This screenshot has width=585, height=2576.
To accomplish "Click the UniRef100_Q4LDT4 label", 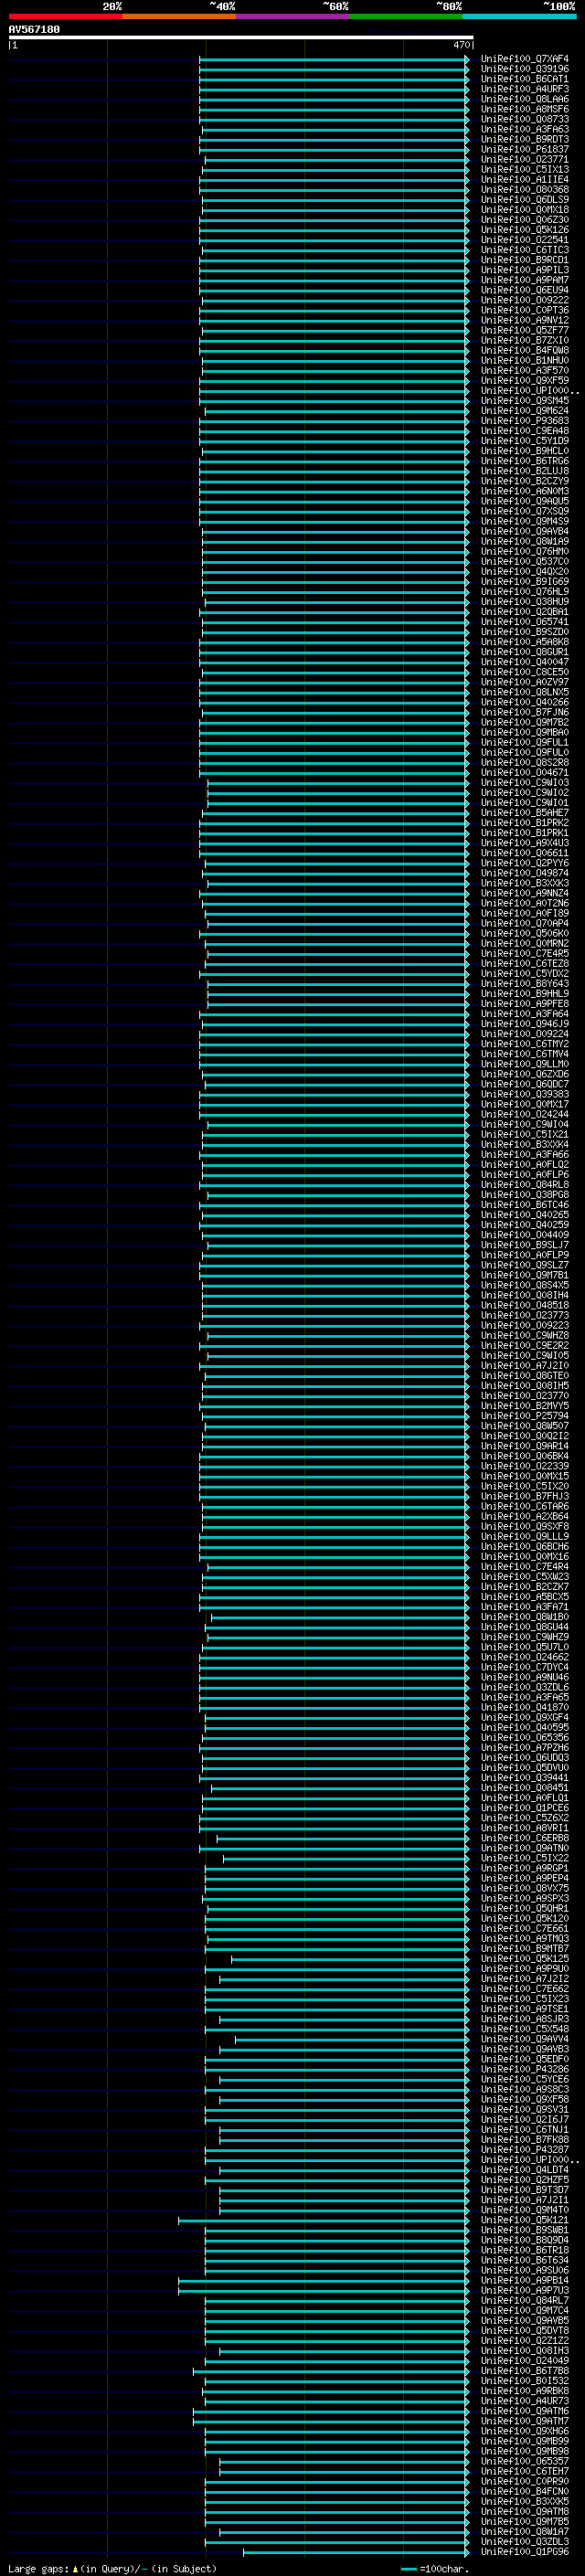I will [x=525, y=2170].
